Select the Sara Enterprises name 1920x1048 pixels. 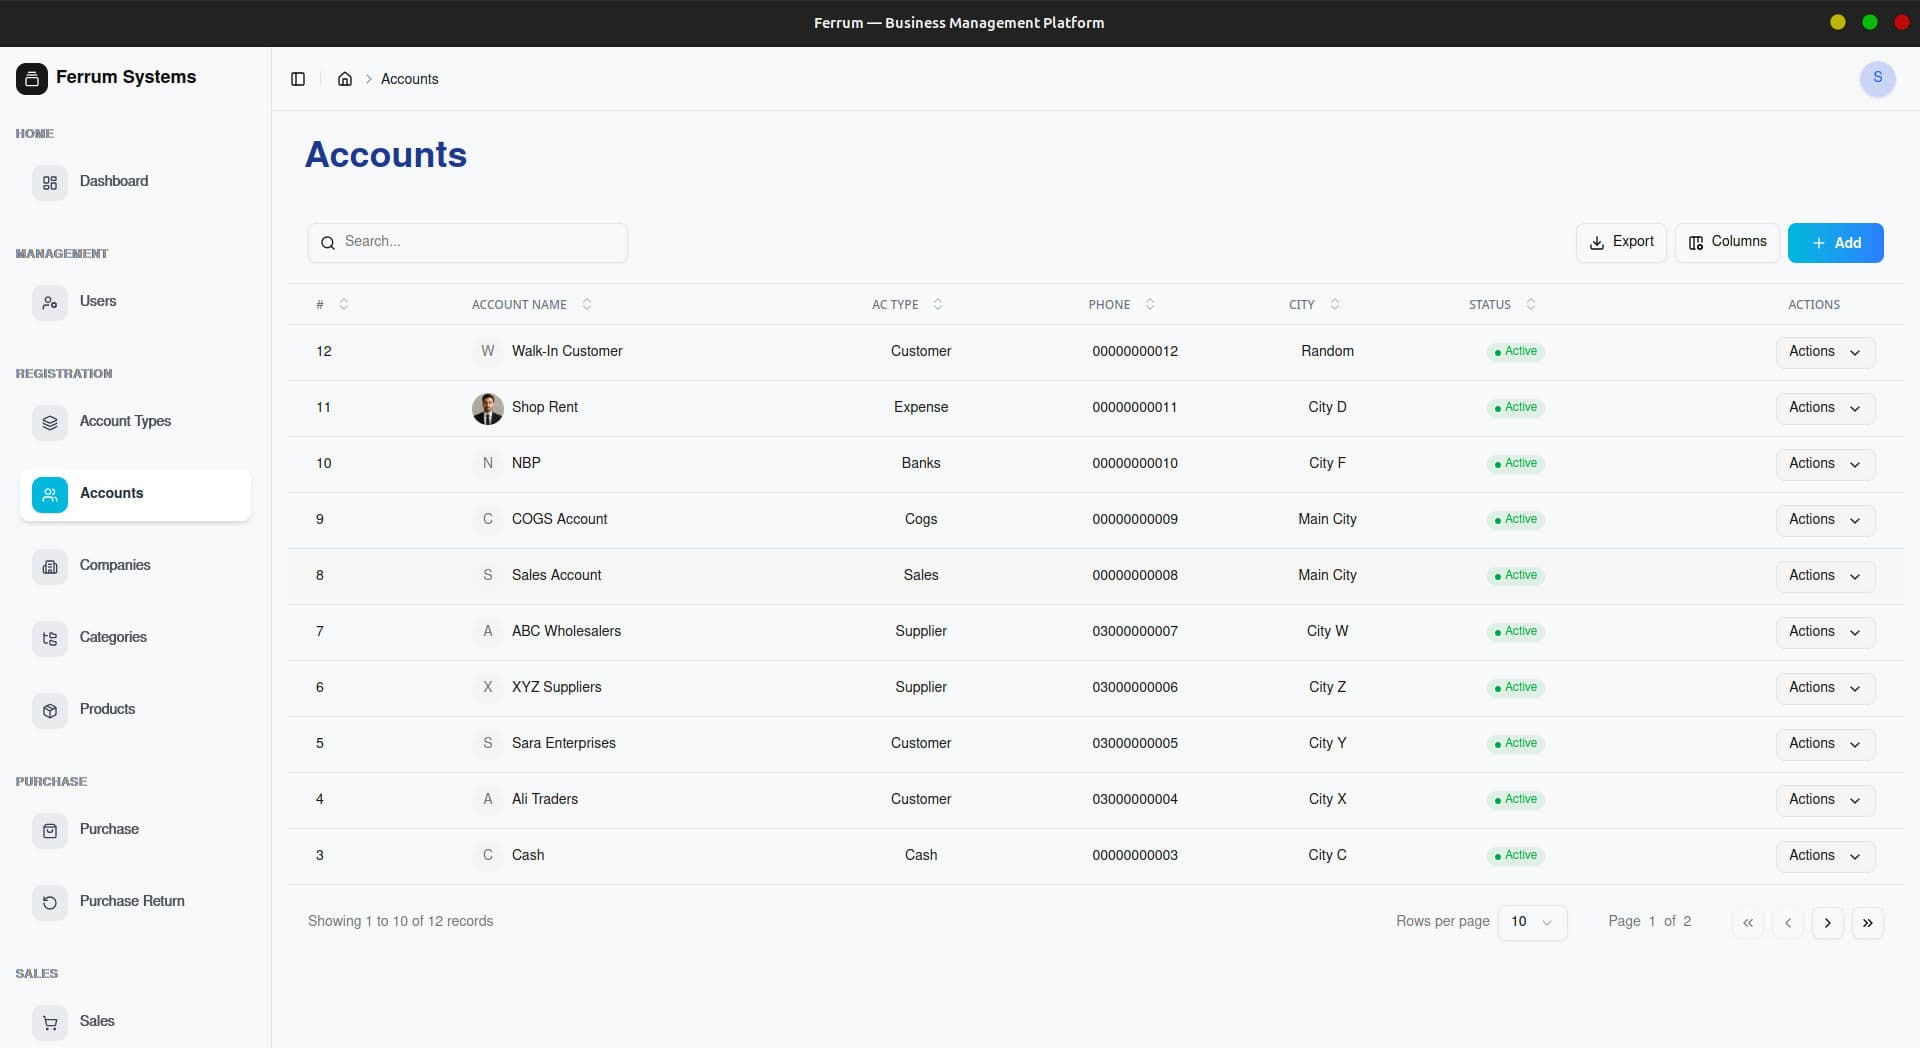point(564,743)
